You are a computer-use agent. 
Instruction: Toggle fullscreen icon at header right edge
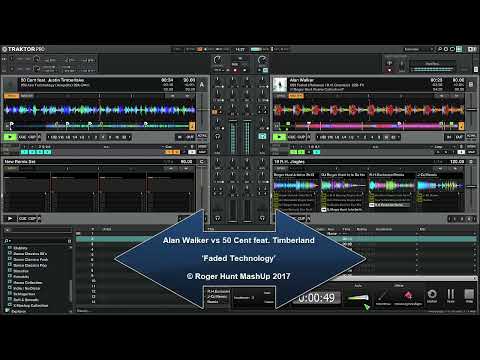(472, 49)
